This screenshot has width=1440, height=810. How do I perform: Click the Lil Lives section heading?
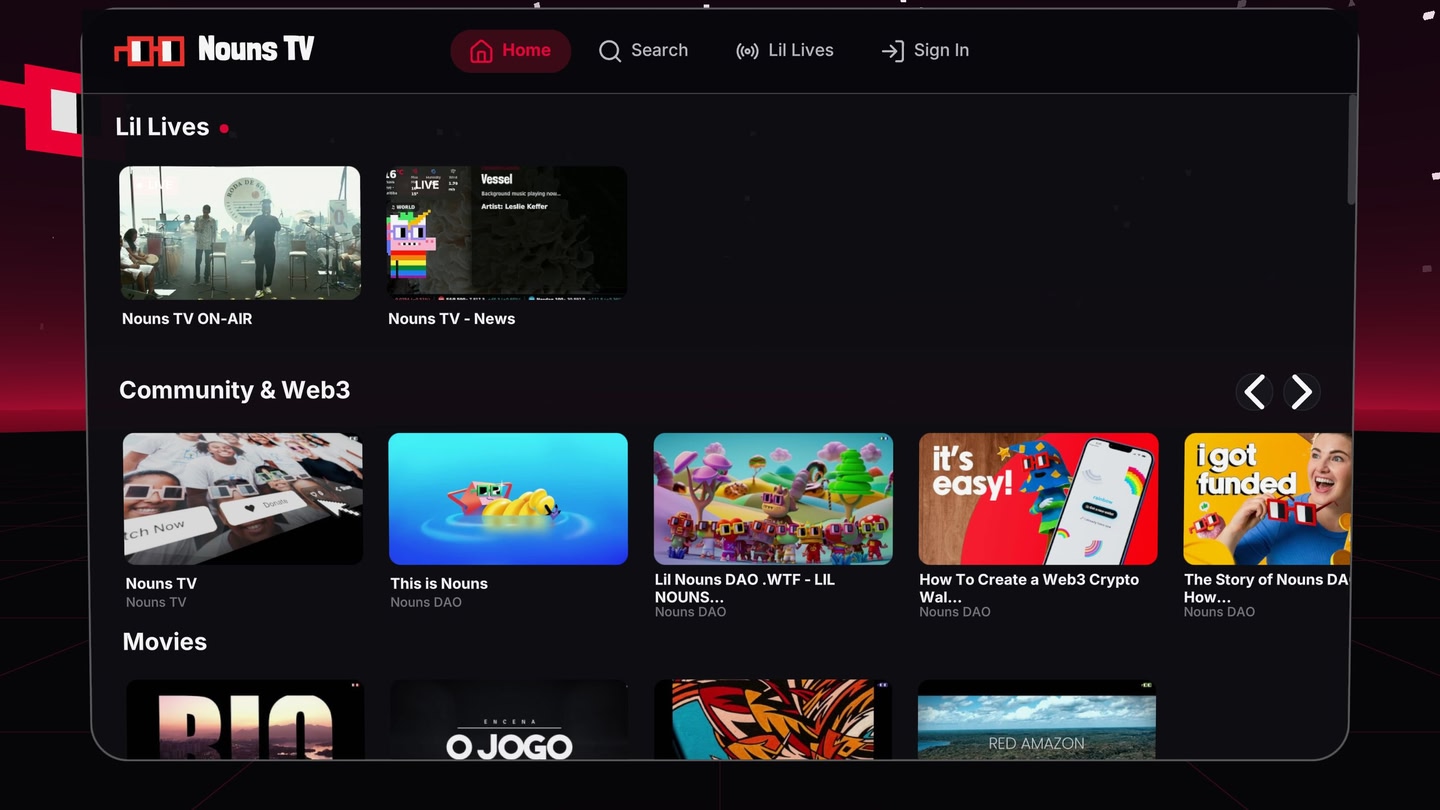(x=162, y=127)
